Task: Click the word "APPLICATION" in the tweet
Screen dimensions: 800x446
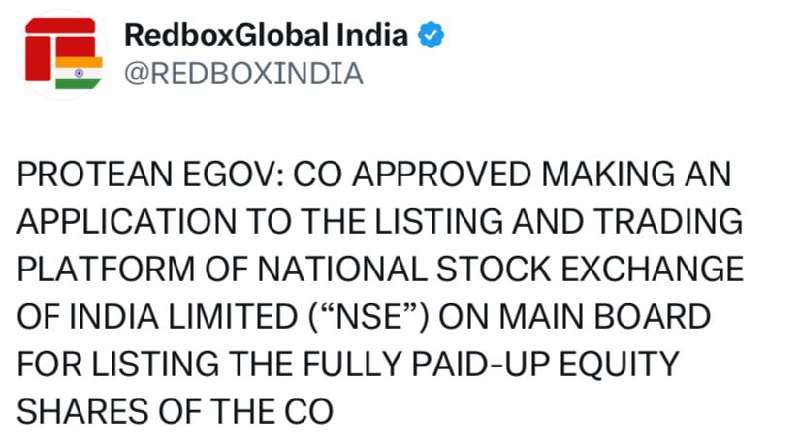Action: pyautogui.click(x=127, y=221)
